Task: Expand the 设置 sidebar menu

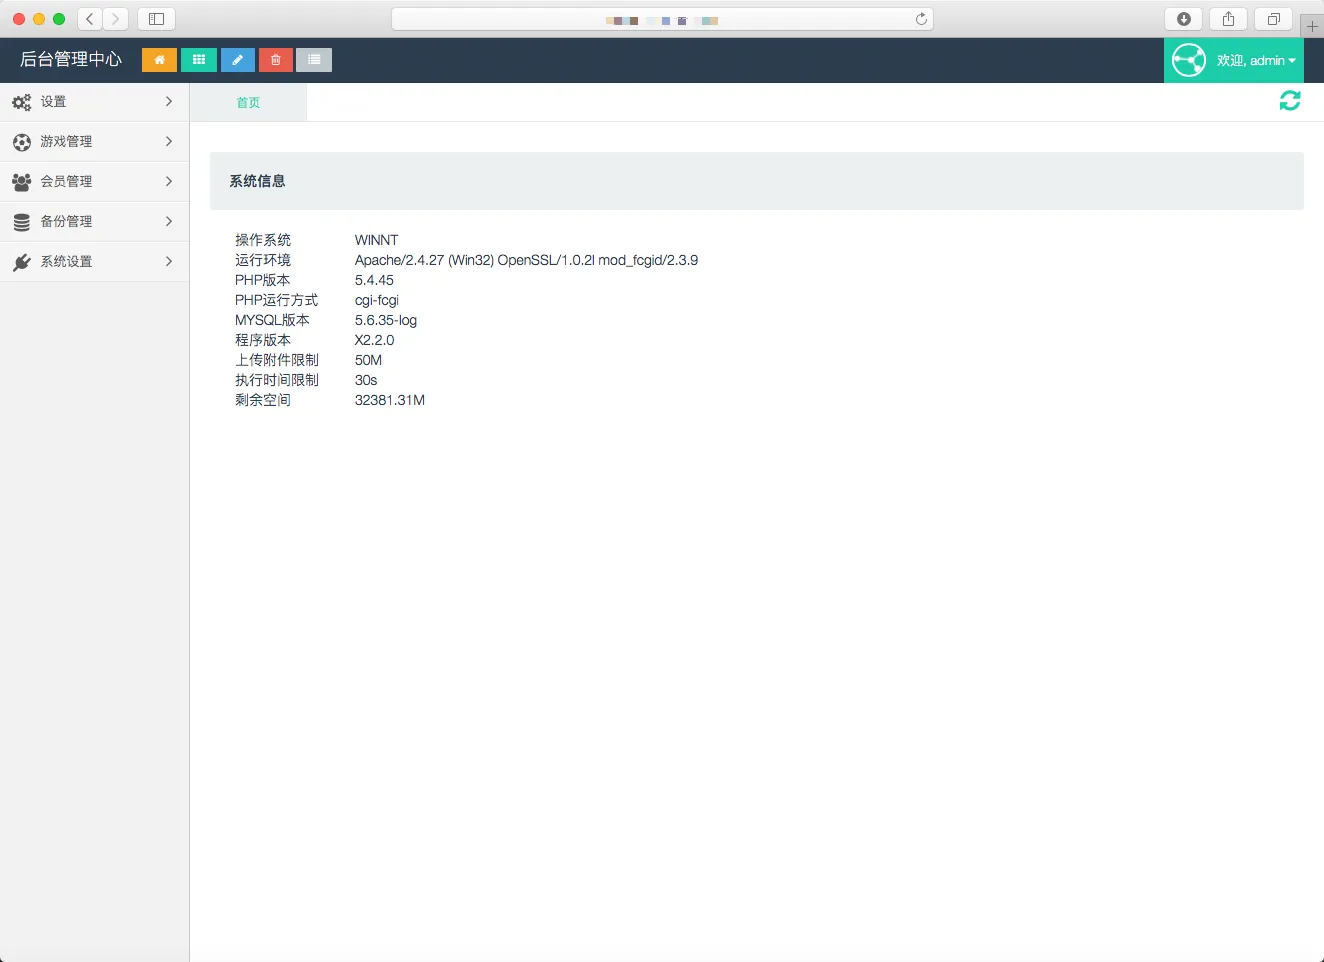Action: click(x=94, y=102)
